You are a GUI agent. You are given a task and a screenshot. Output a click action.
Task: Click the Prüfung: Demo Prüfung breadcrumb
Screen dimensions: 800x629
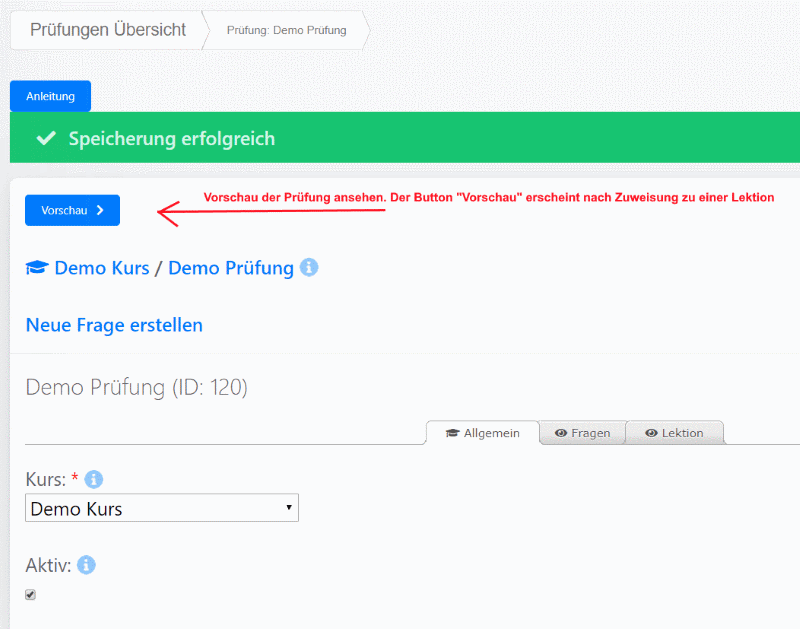point(286,30)
